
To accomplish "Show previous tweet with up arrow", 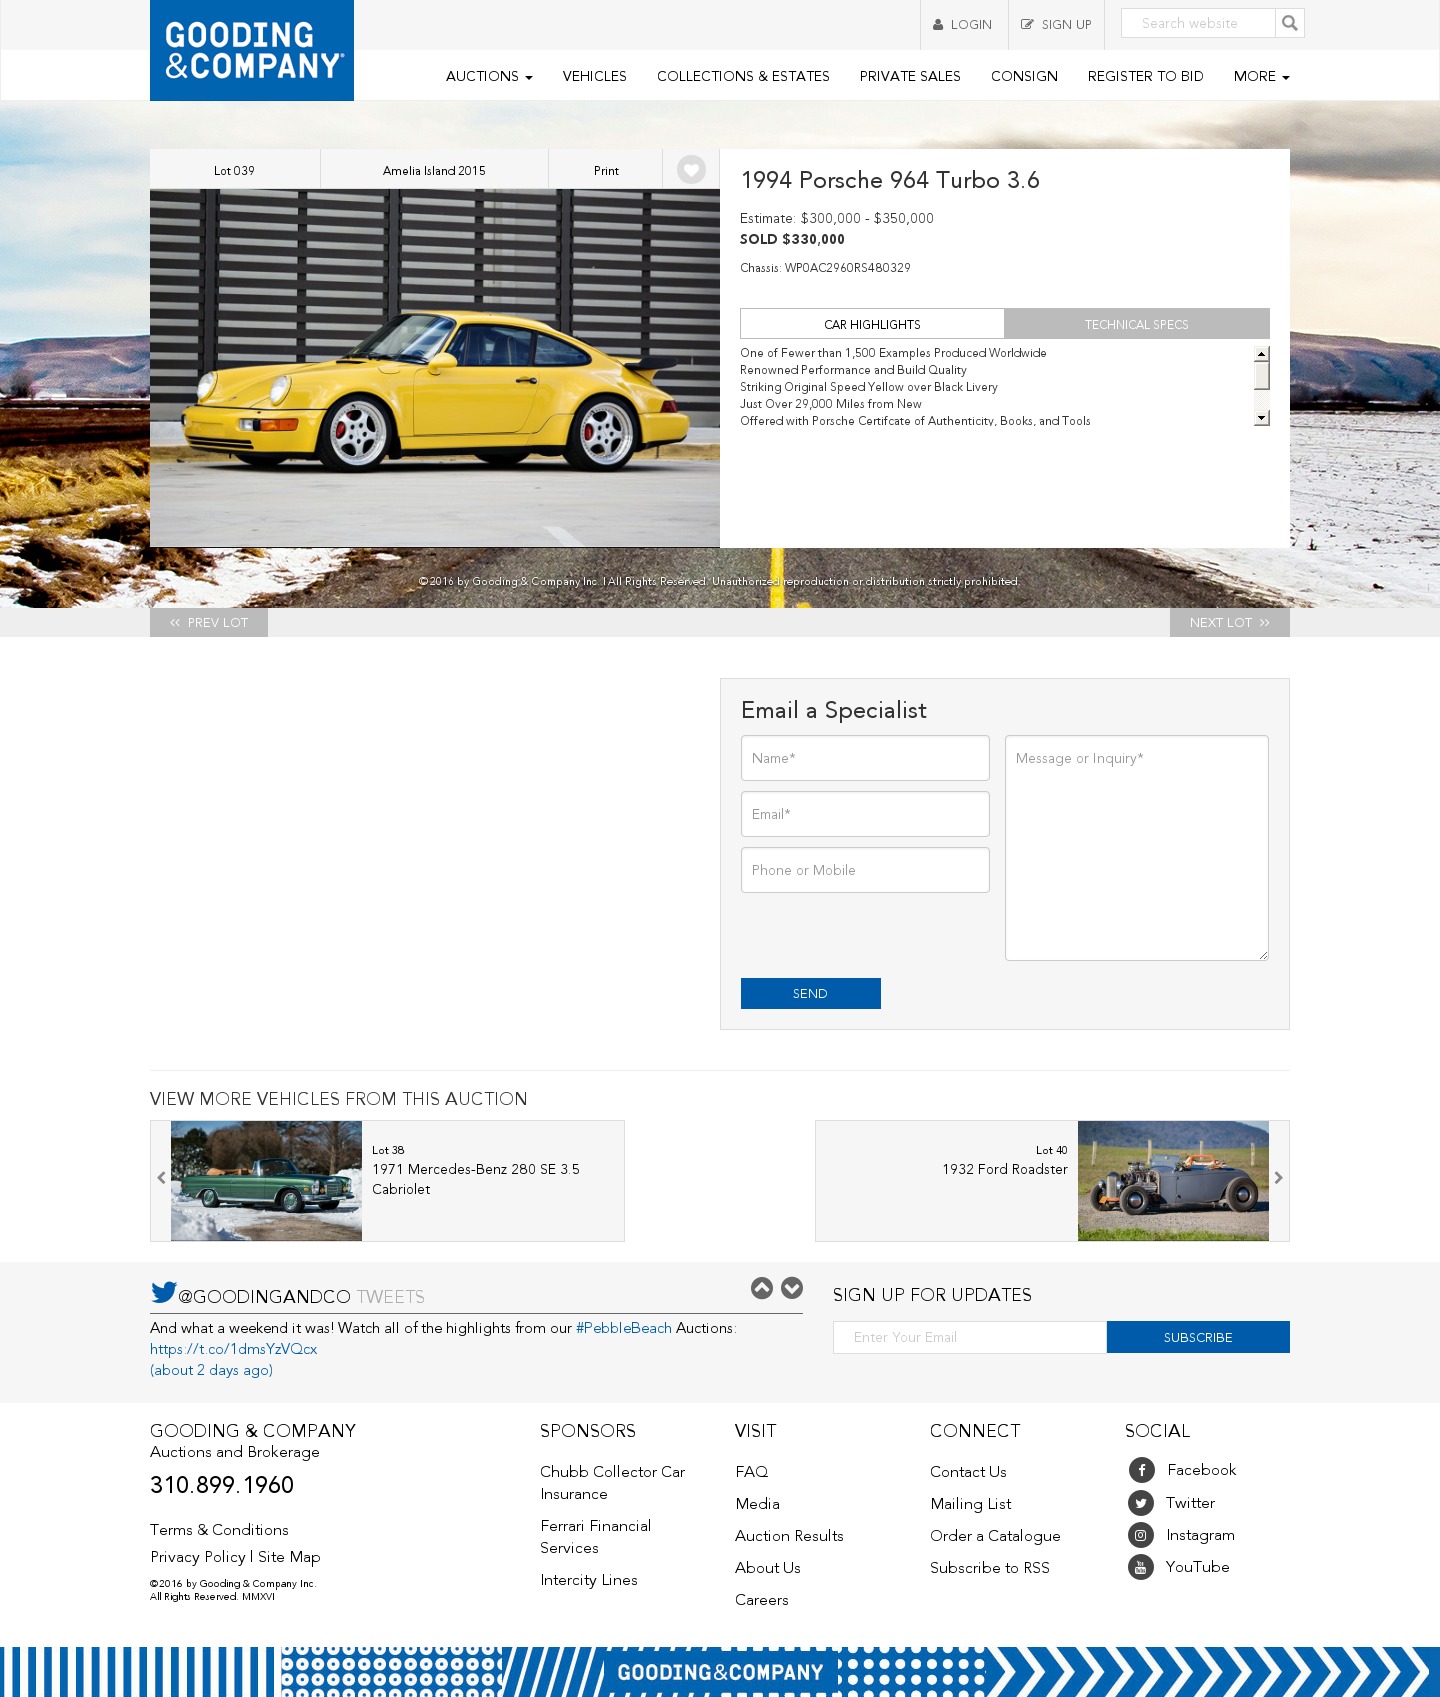I will [x=762, y=1288].
